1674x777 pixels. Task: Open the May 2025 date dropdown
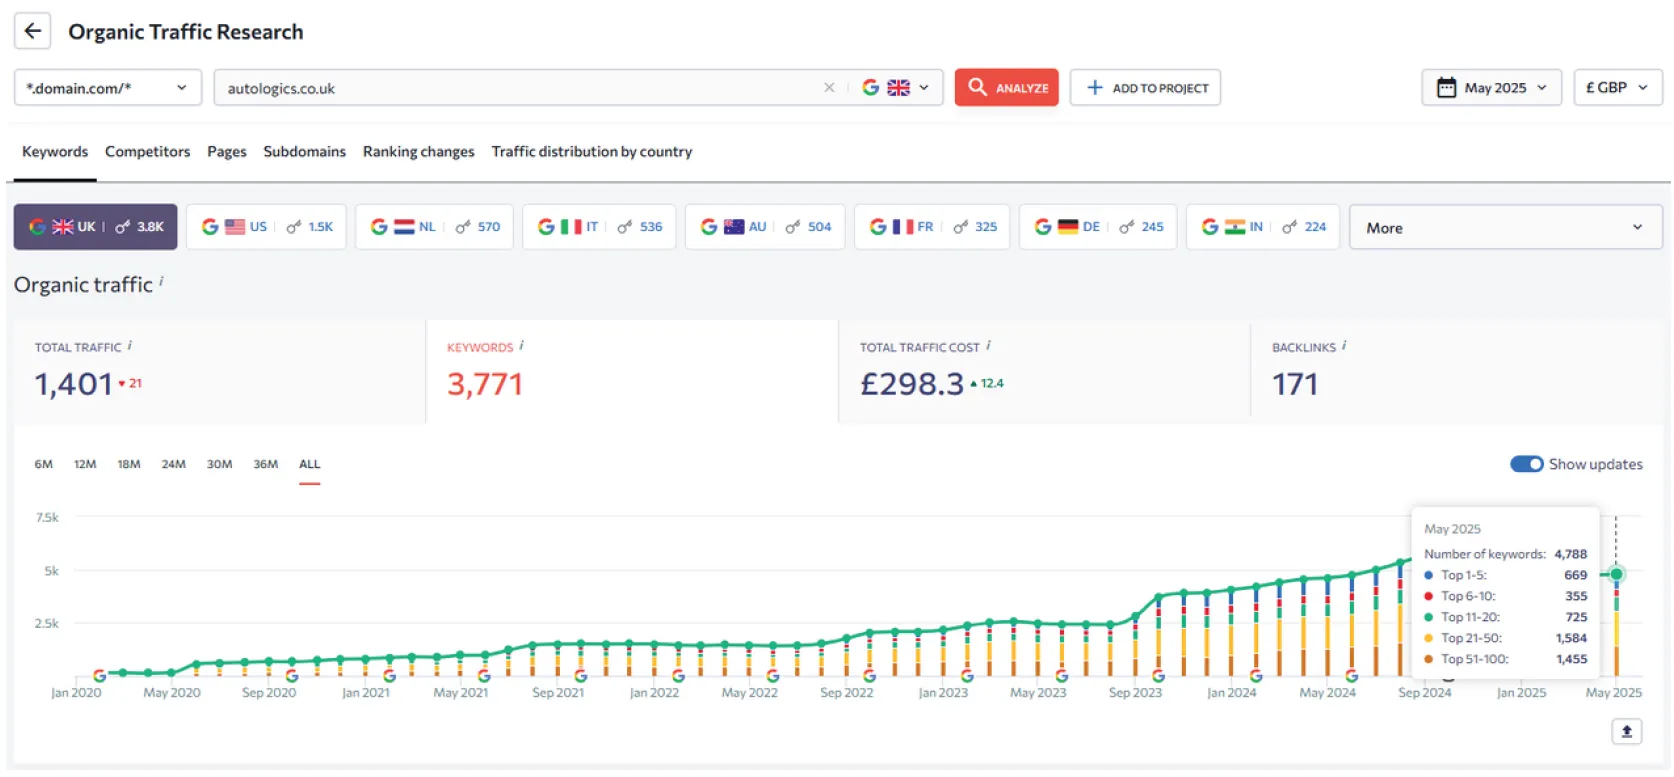[x=1491, y=88]
